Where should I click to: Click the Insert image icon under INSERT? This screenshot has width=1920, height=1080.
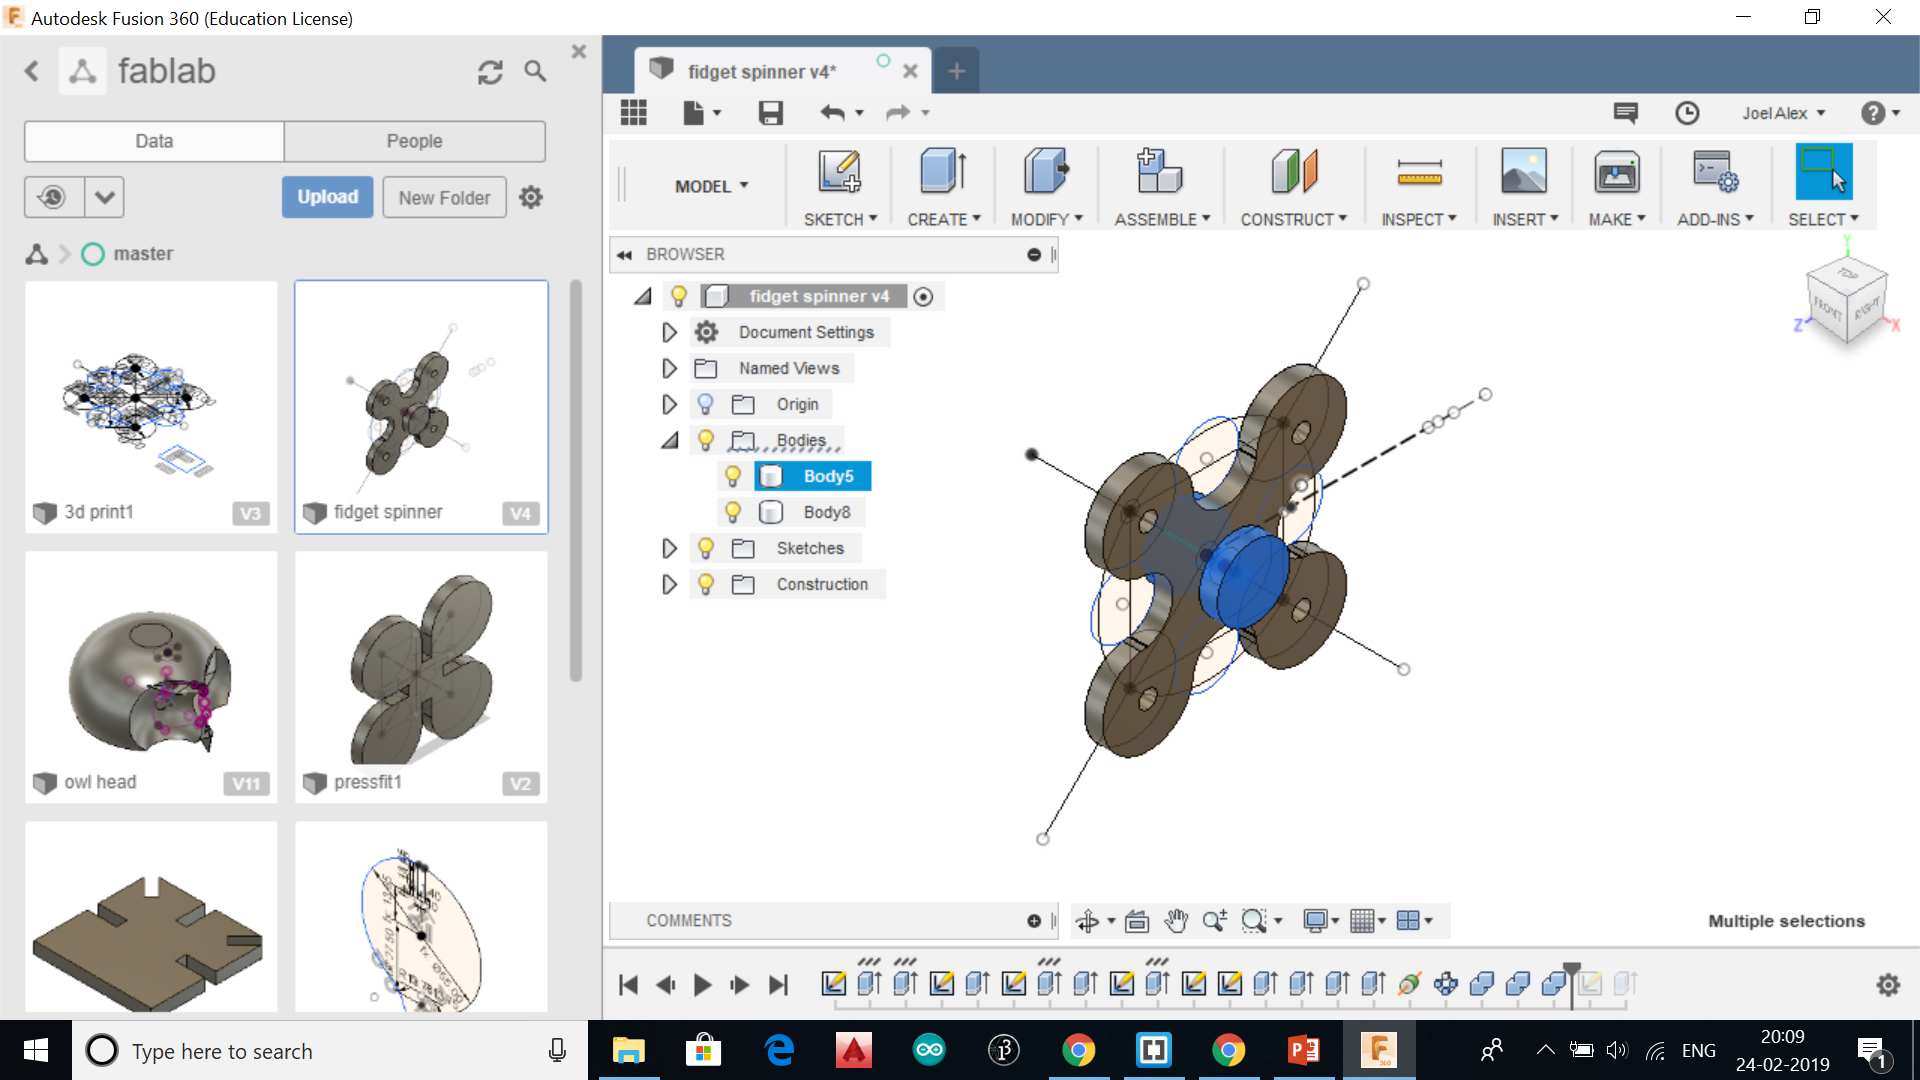[x=1523, y=172]
